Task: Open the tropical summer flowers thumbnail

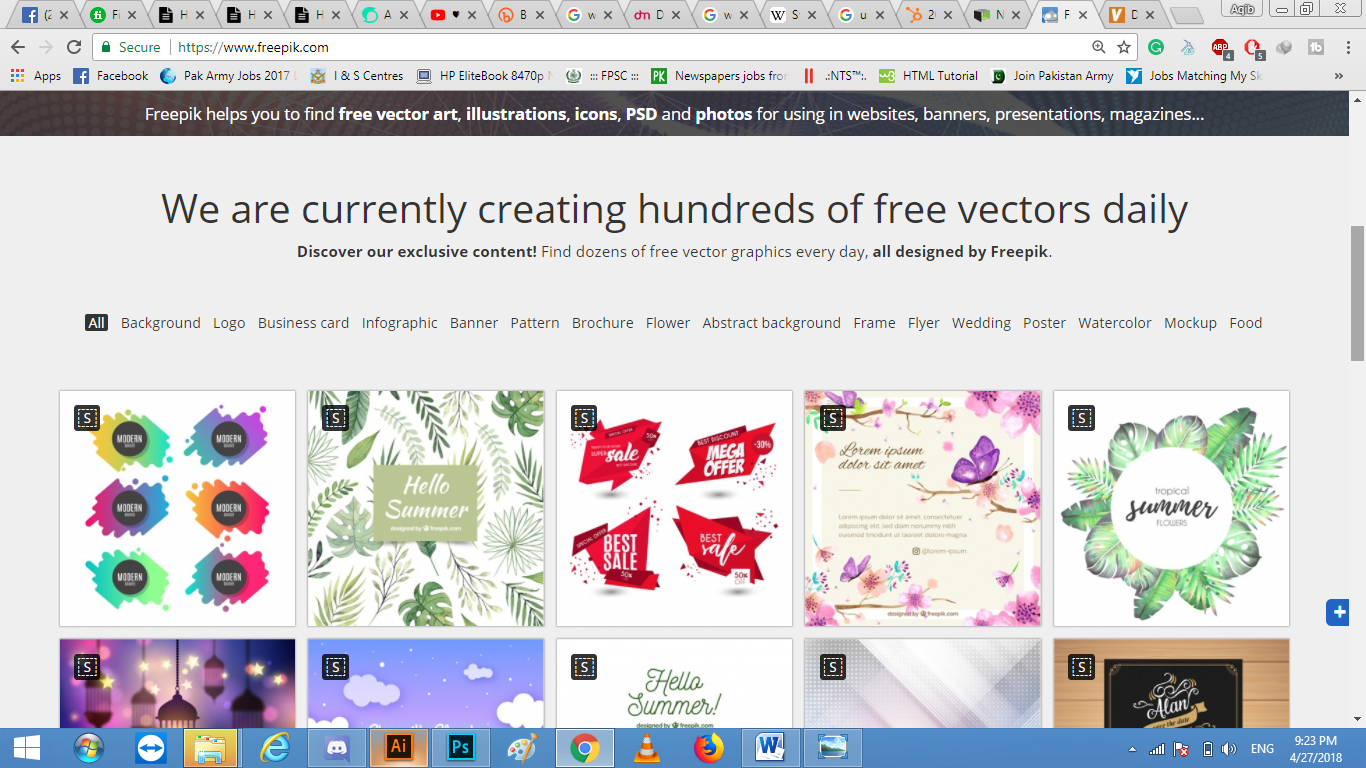Action: pyautogui.click(x=1171, y=508)
